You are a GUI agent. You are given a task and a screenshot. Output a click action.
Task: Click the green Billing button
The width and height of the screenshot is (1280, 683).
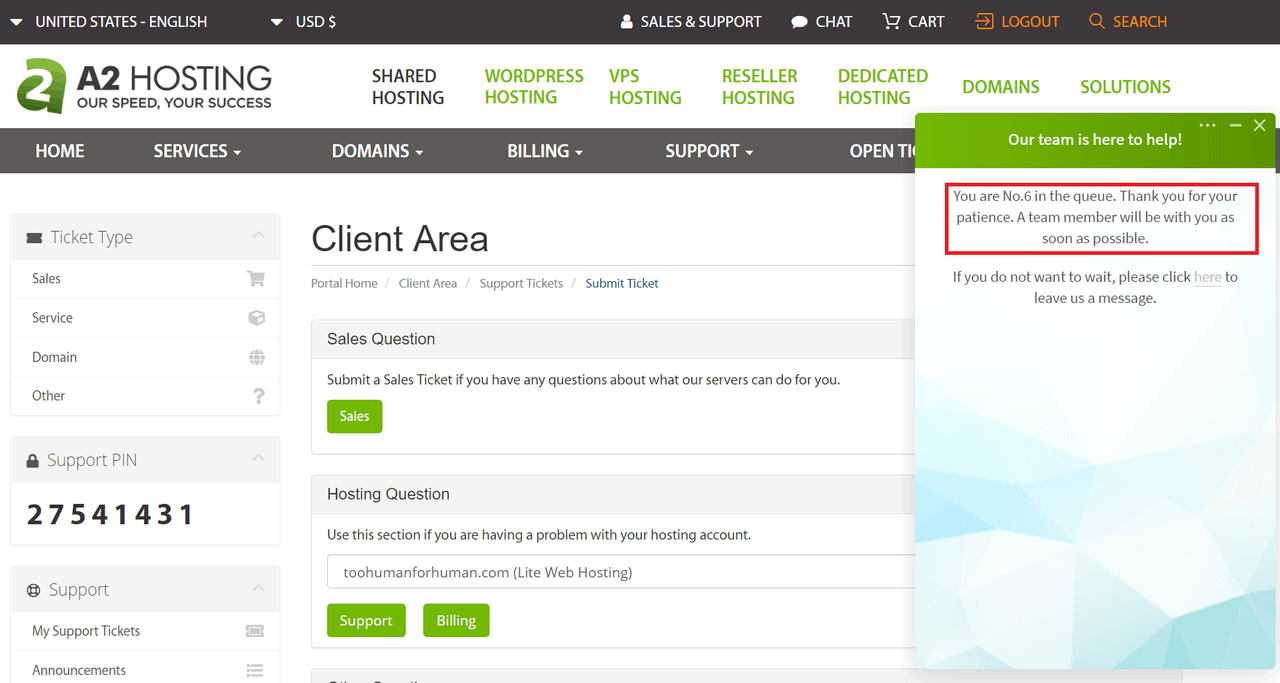456,620
